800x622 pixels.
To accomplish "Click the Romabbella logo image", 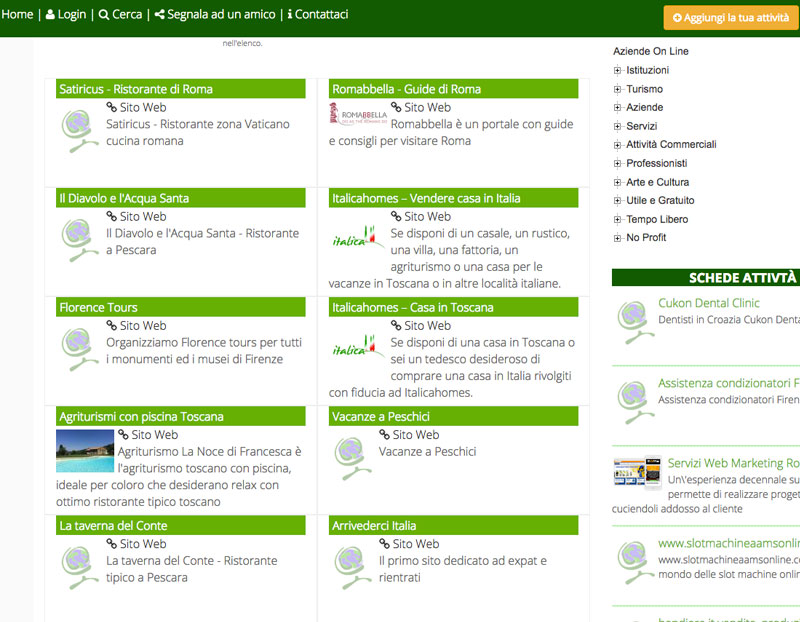I will 358,113.
